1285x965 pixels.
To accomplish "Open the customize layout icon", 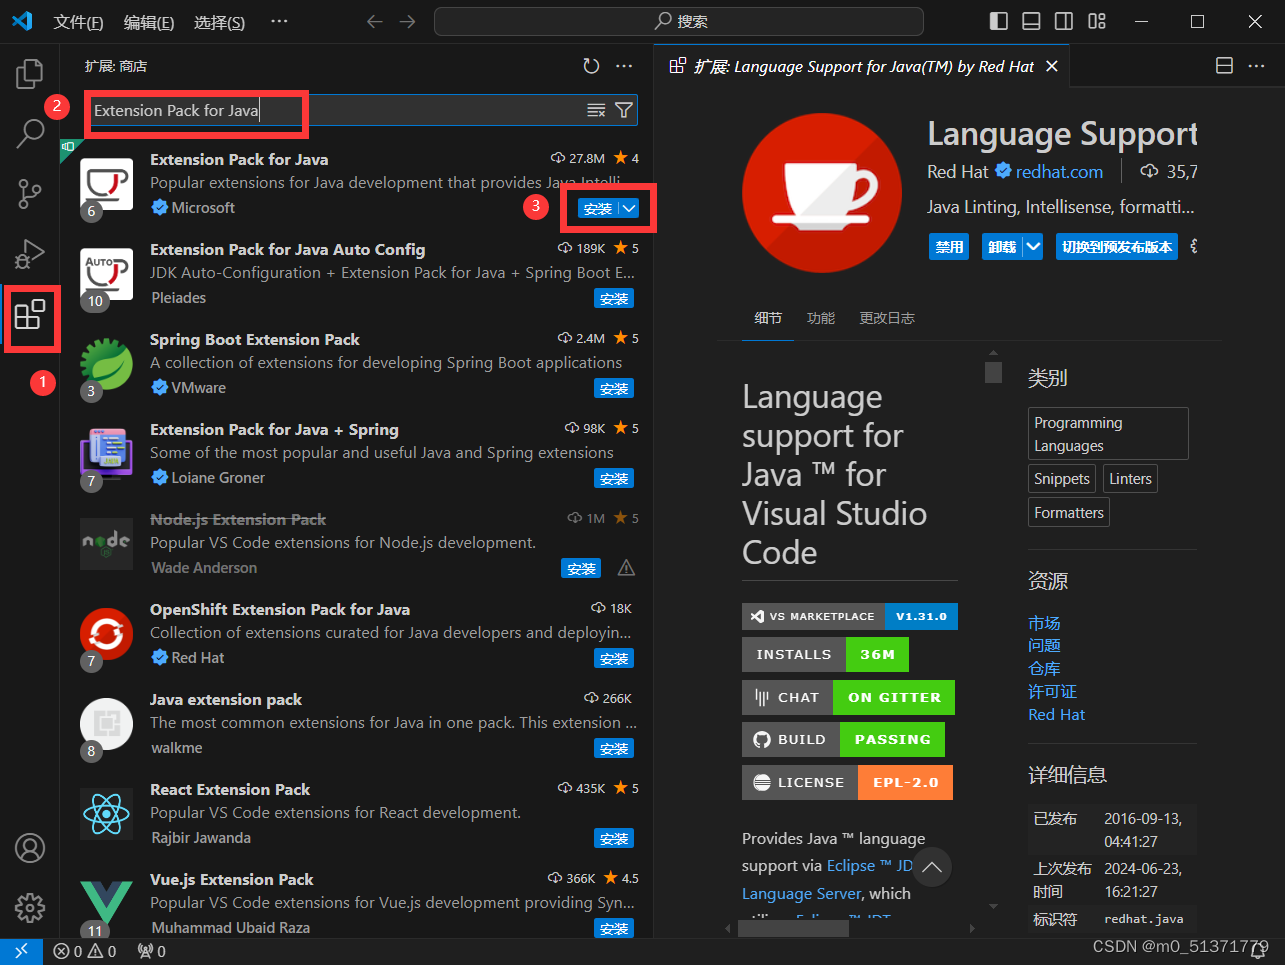I will (x=1097, y=21).
